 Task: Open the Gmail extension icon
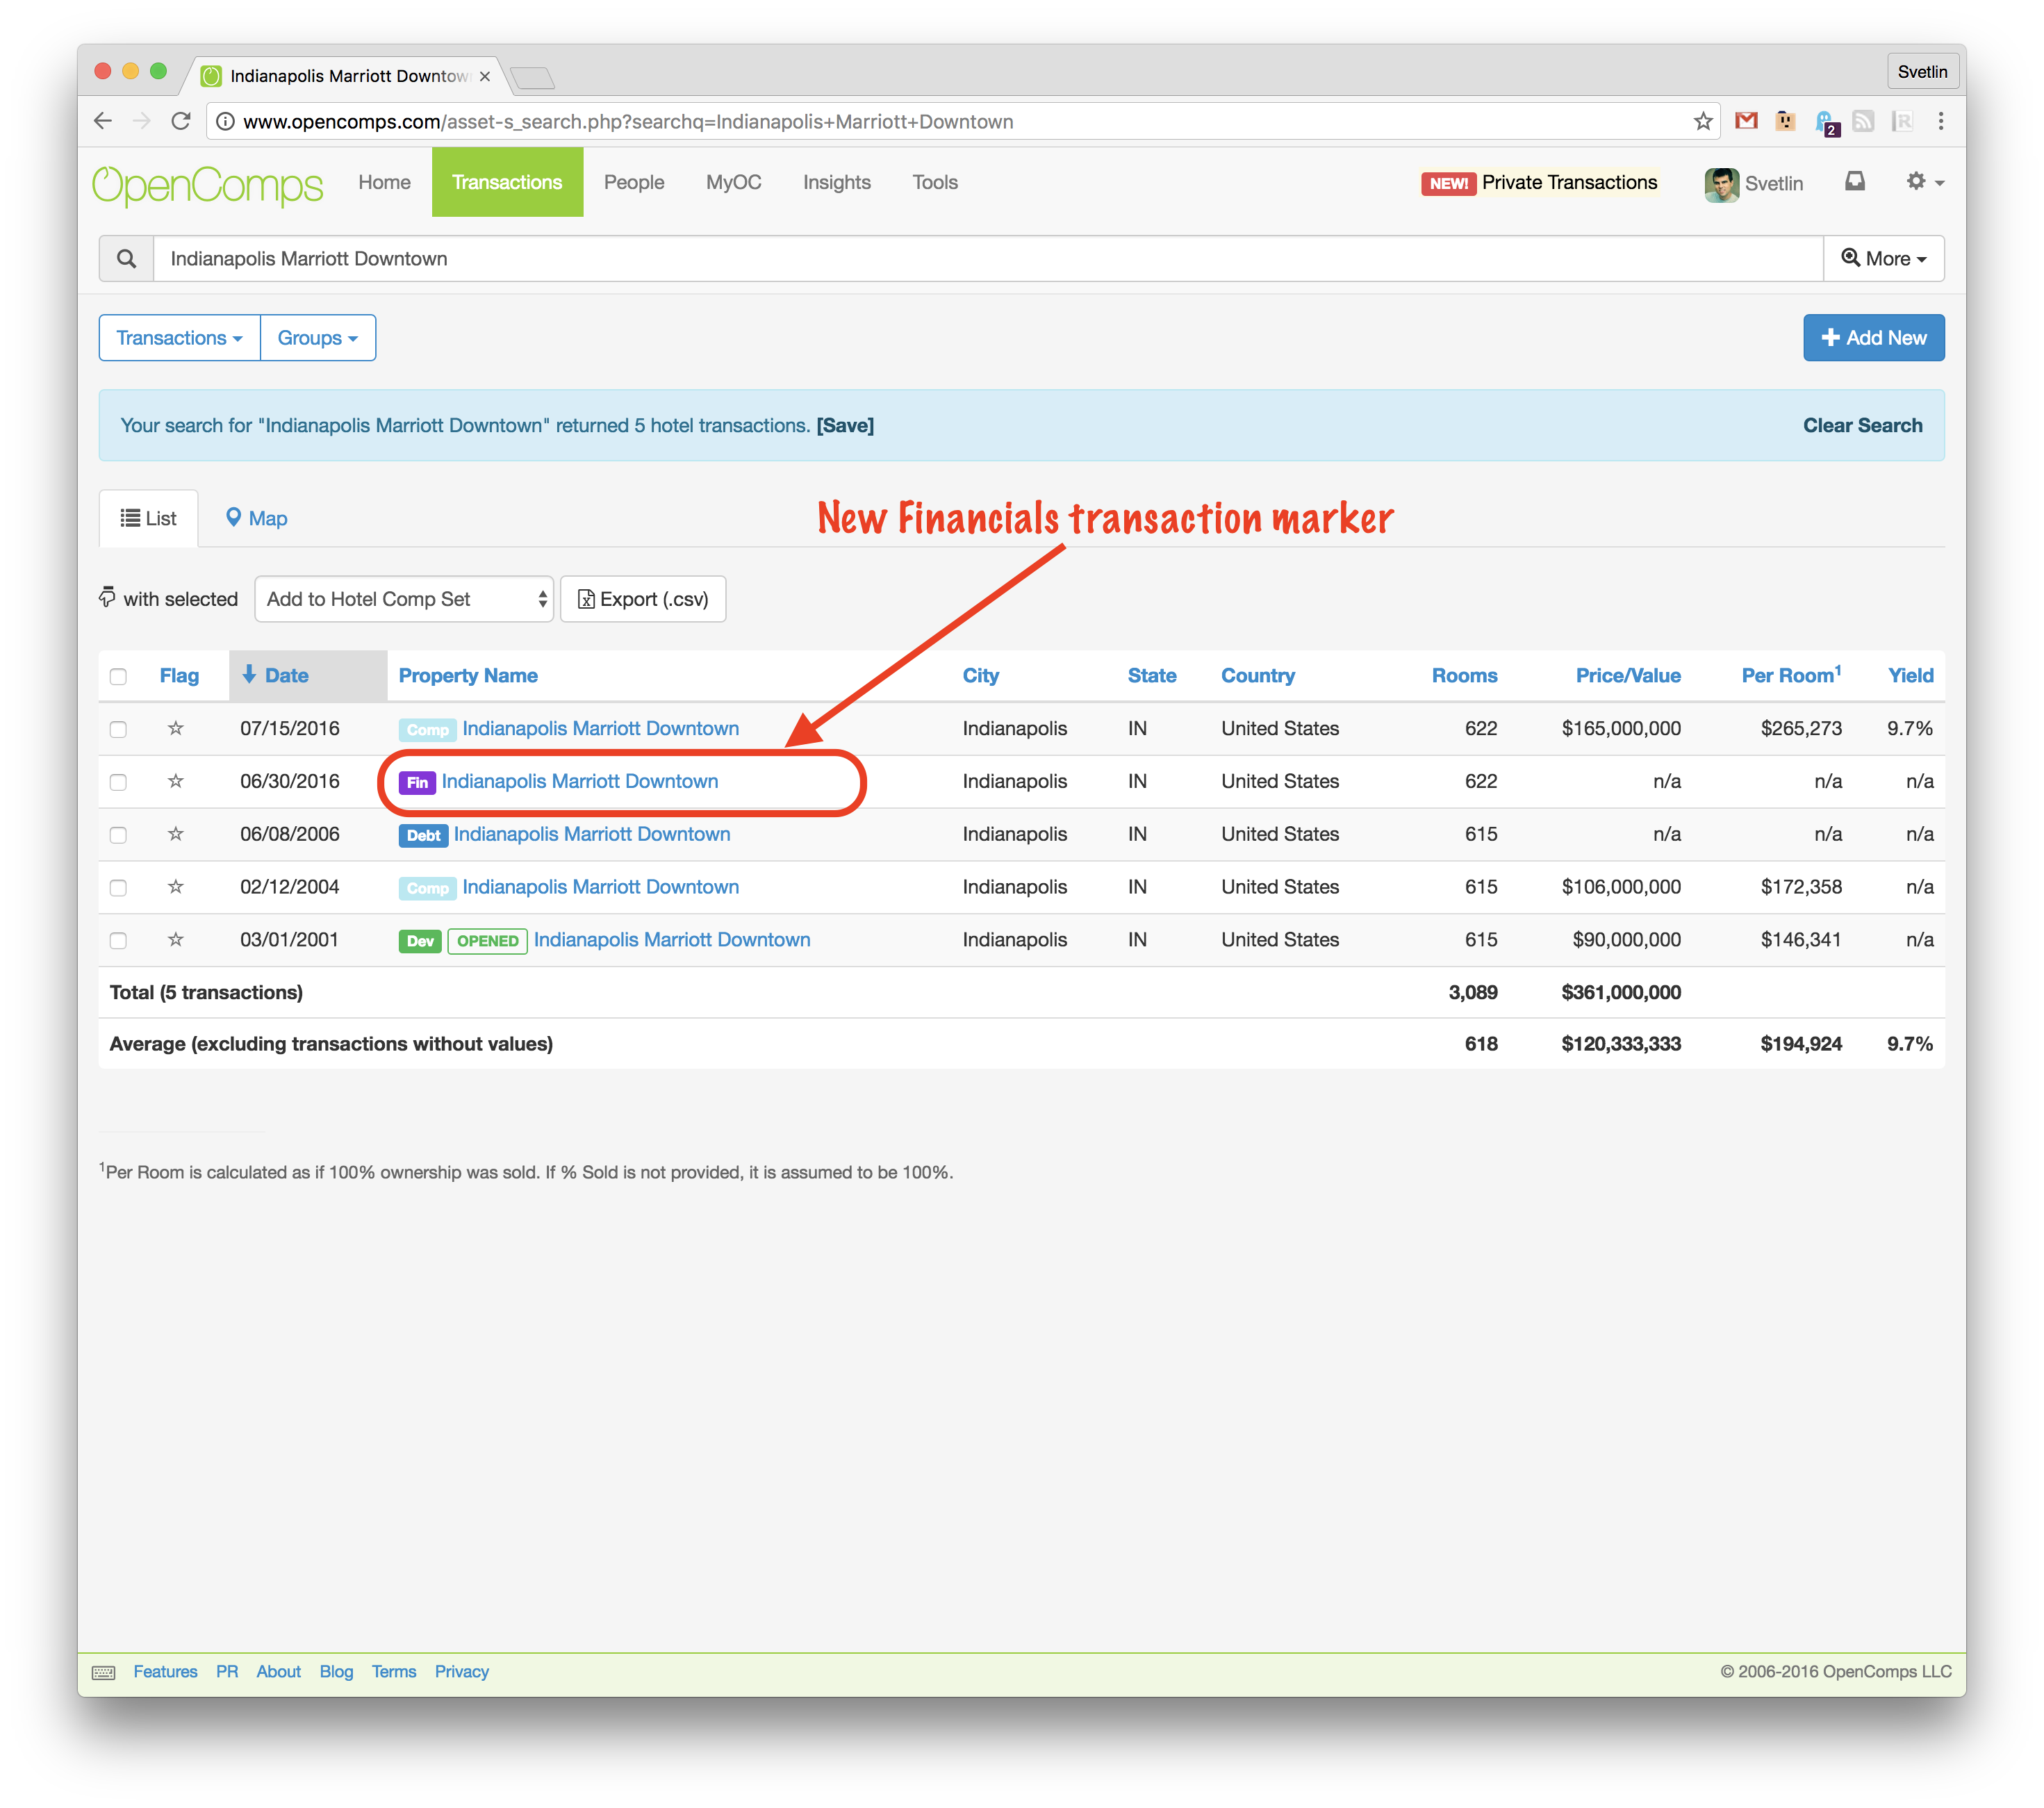[x=1746, y=121]
